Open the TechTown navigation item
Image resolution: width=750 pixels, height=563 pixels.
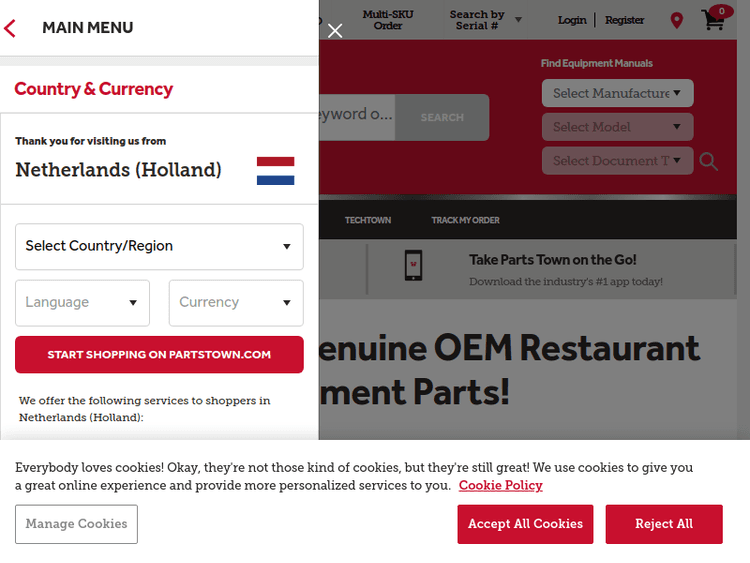[x=368, y=220]
